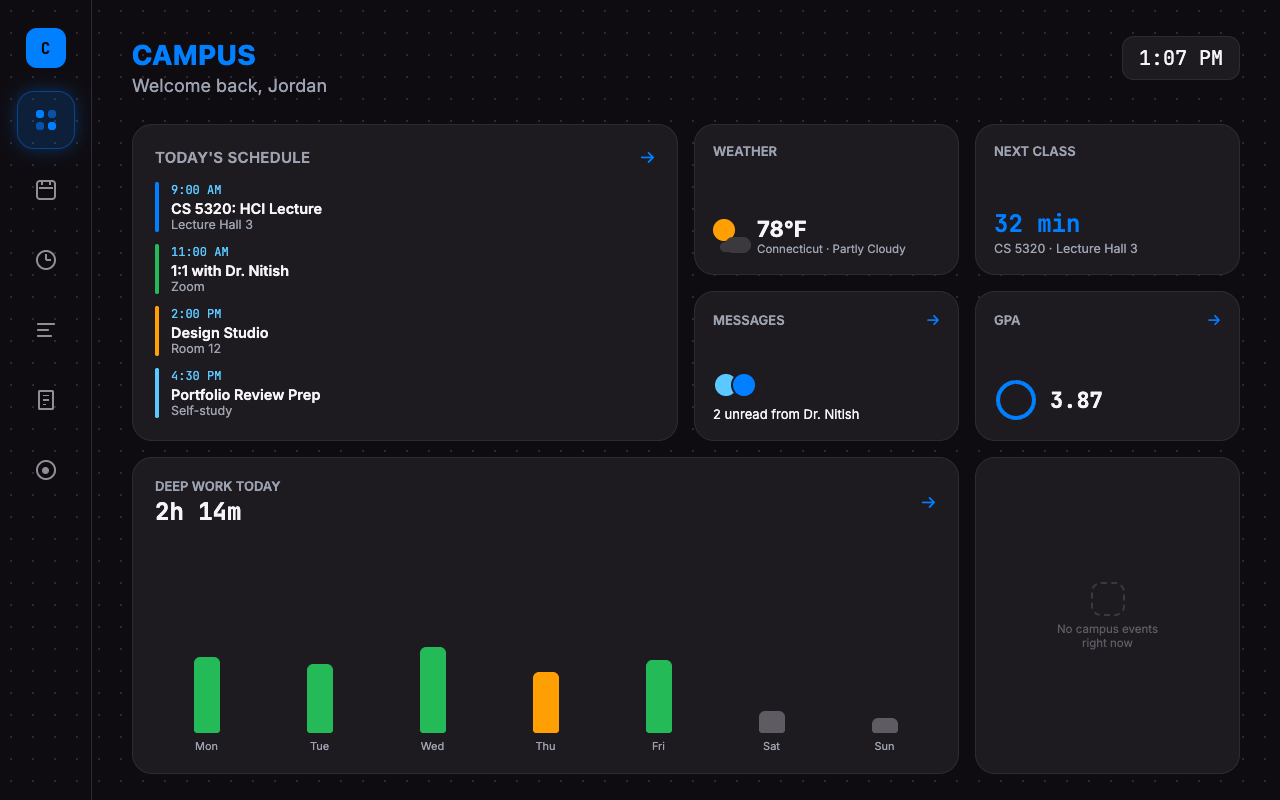This screenshot has height=800, width=1280.
Task: Open GPA card arrow
Action: pyautogui.click(x=1214, y=320)
